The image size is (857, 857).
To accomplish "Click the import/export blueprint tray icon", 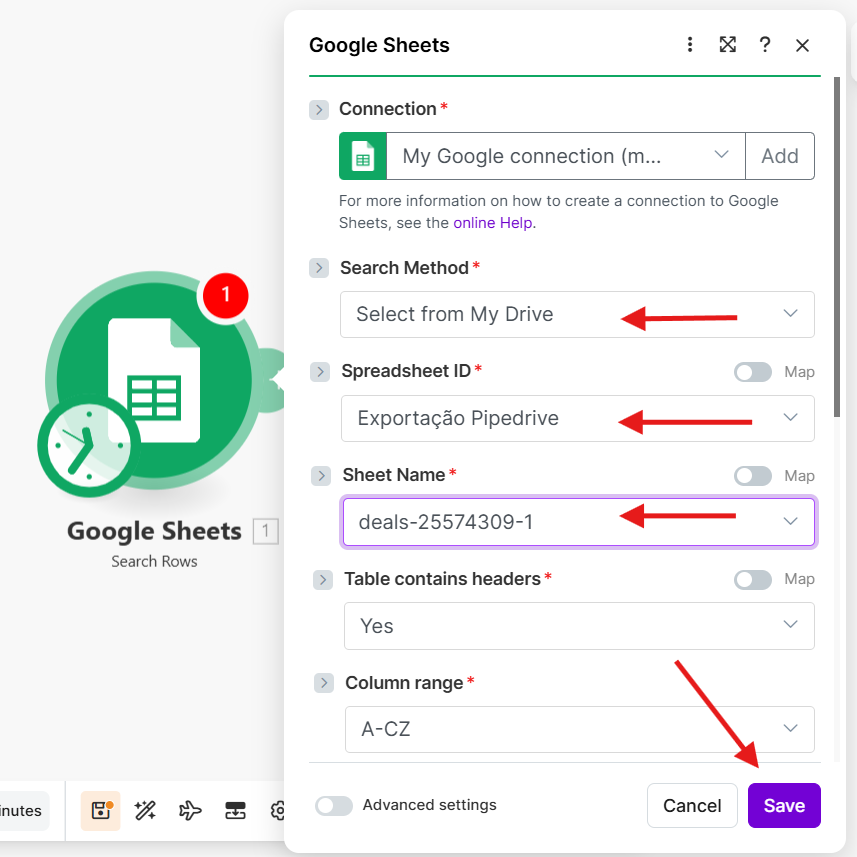I will tap(235, 811).
